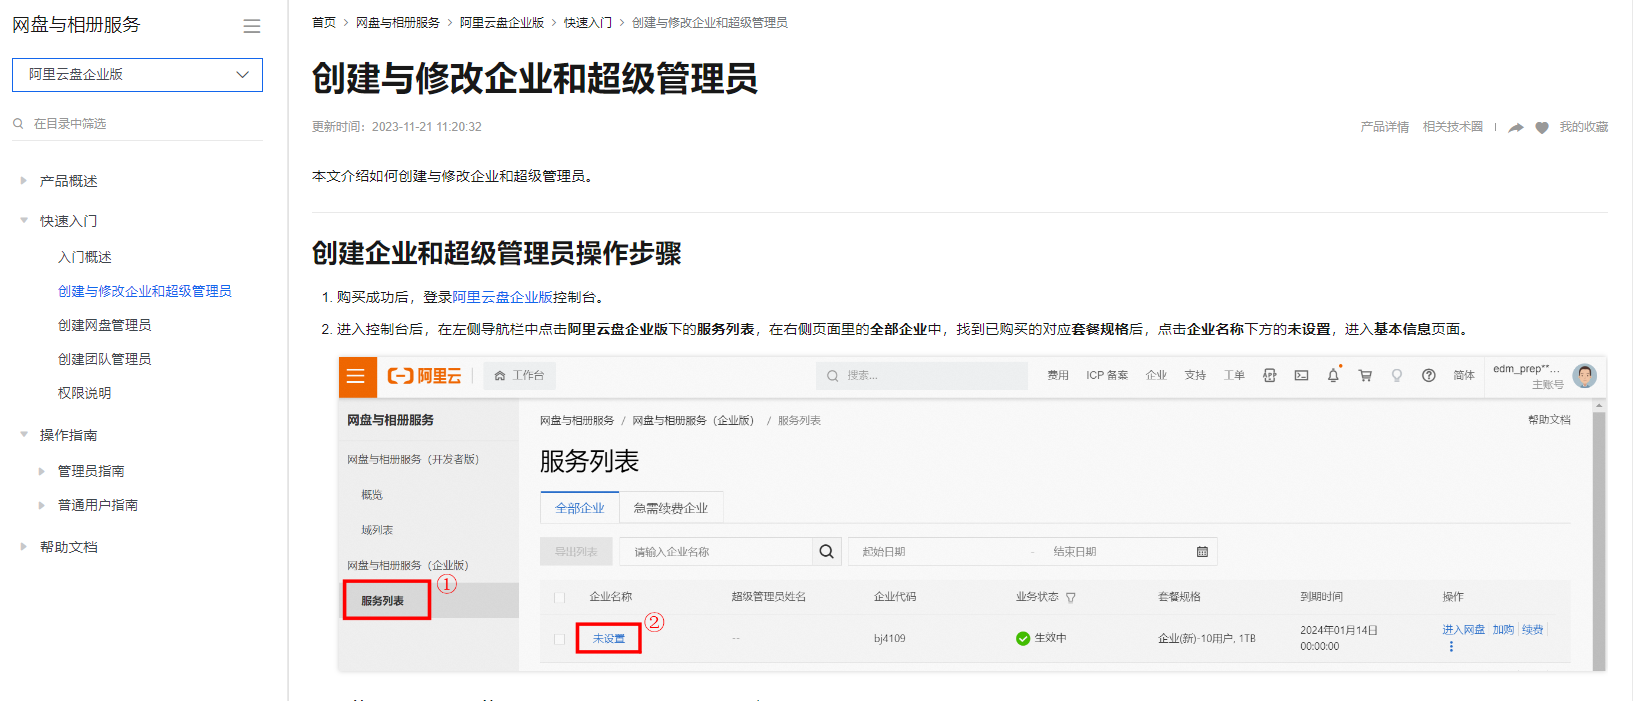Open the 权限说明 page
Image resolution: width=1650 pixels, height=701 pixels.
coord(85,393)
